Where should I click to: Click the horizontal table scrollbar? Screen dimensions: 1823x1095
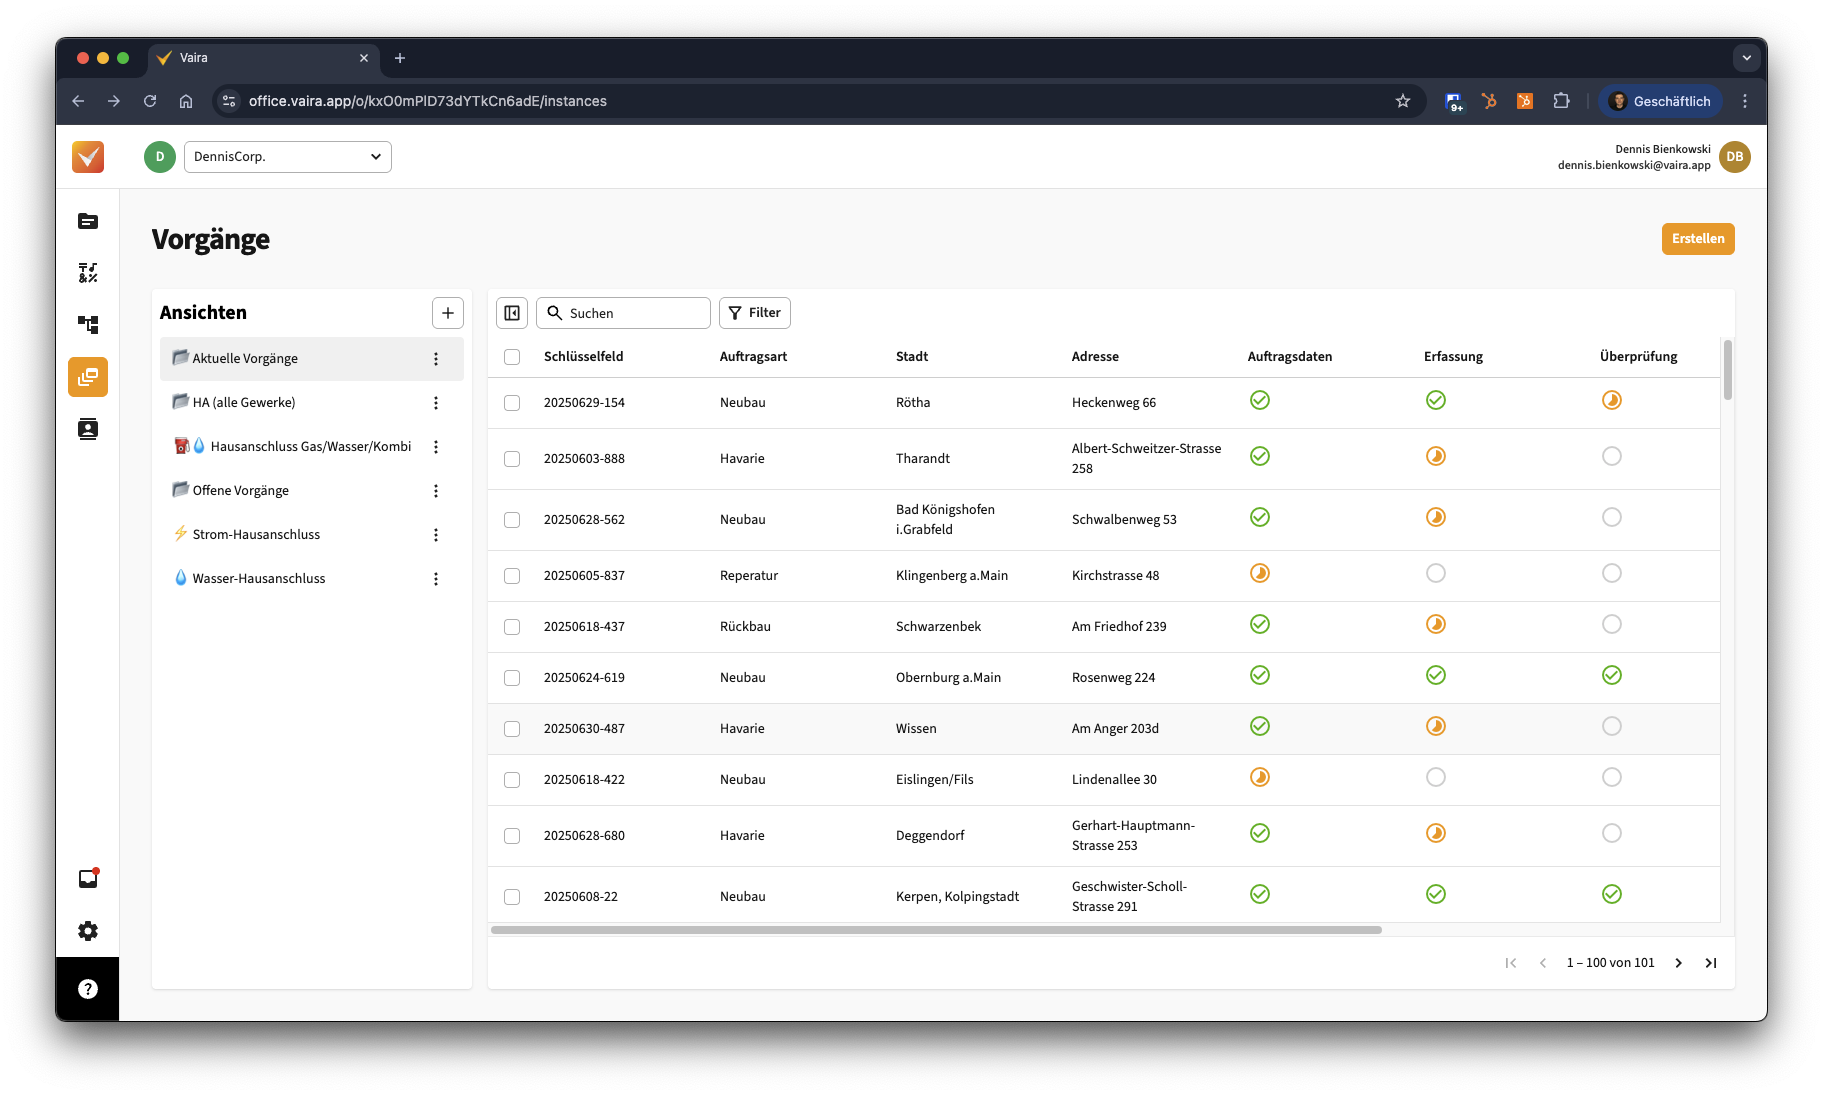click(936, 930)
